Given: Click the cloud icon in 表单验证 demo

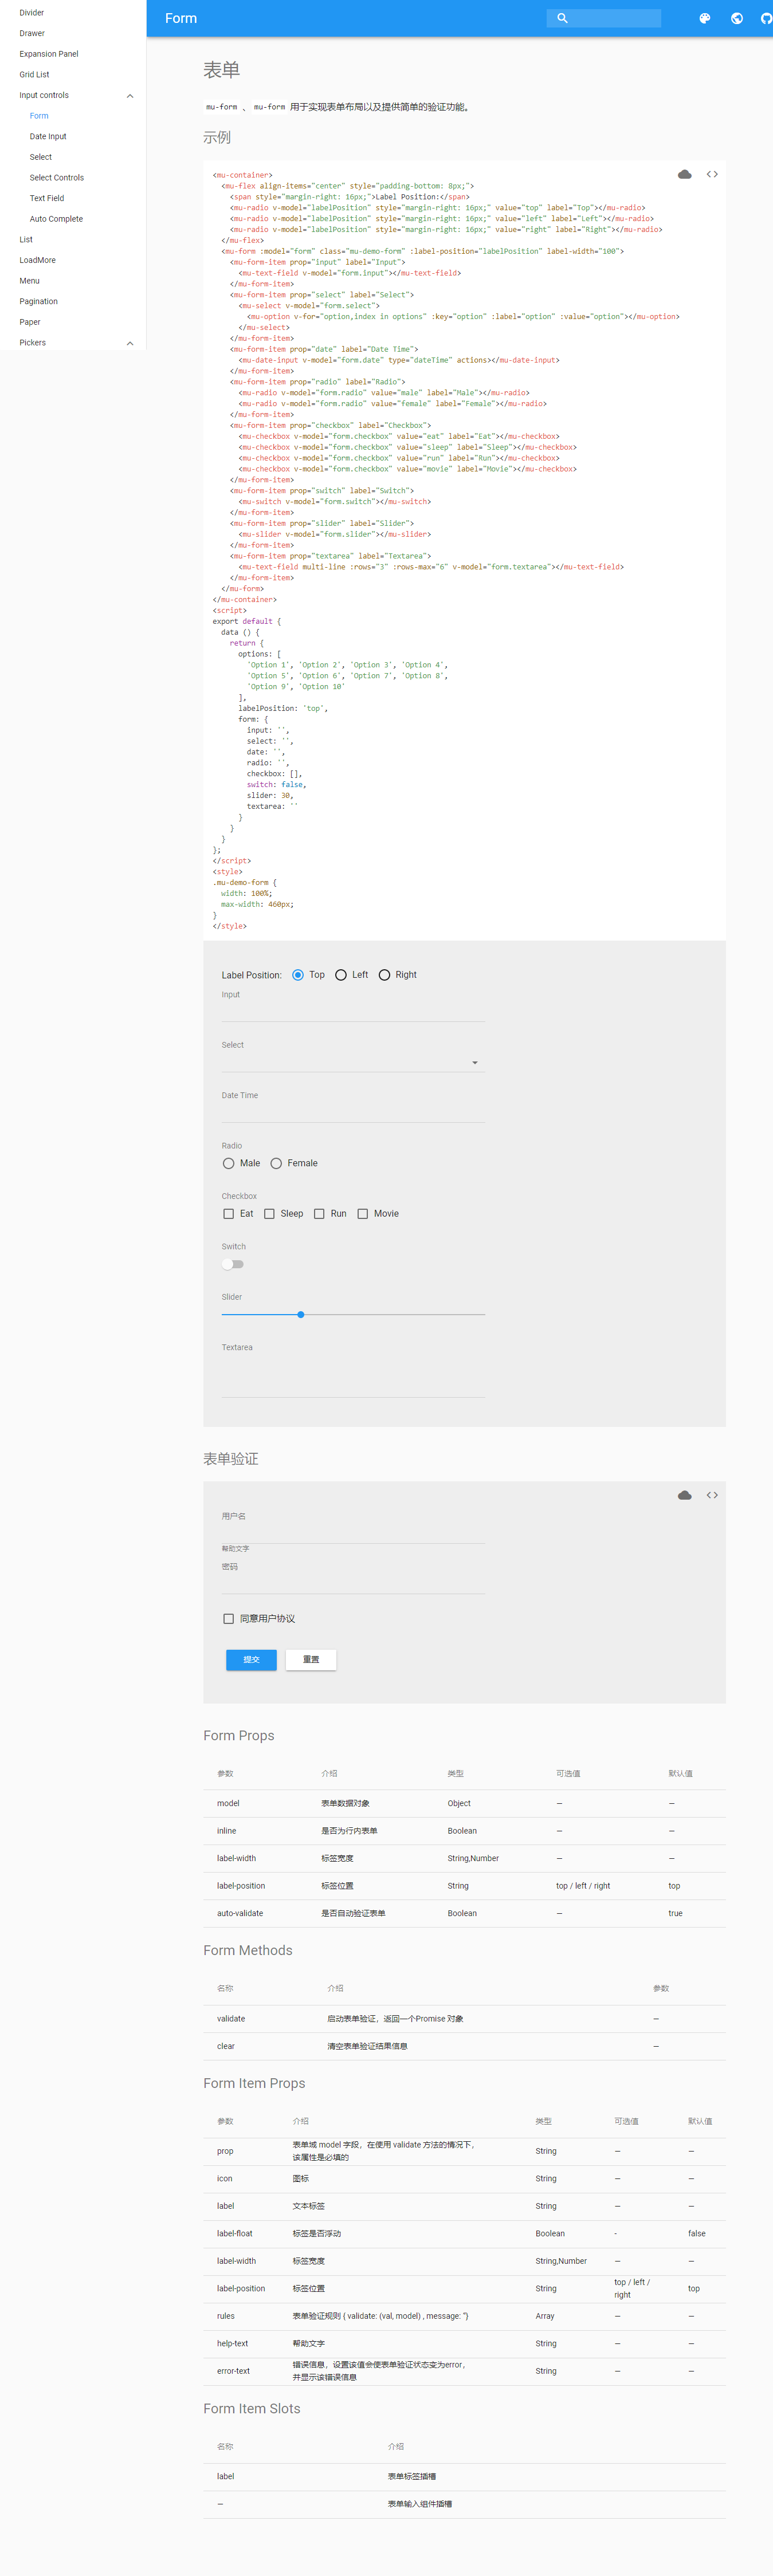Looking at the screenshot, I should (x=685, y=1495).
